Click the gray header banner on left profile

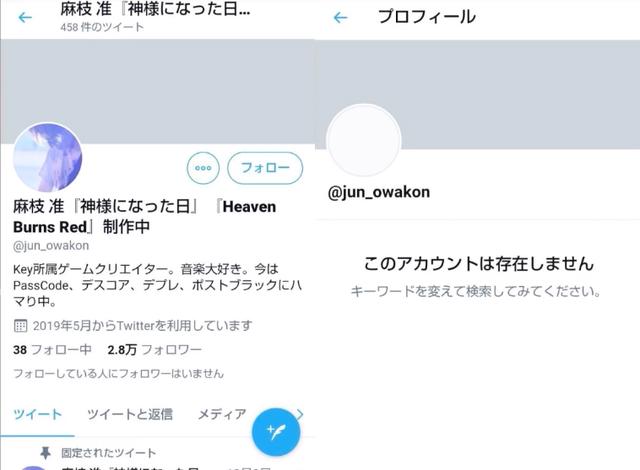pyautogui.click(x=158, y=91)
